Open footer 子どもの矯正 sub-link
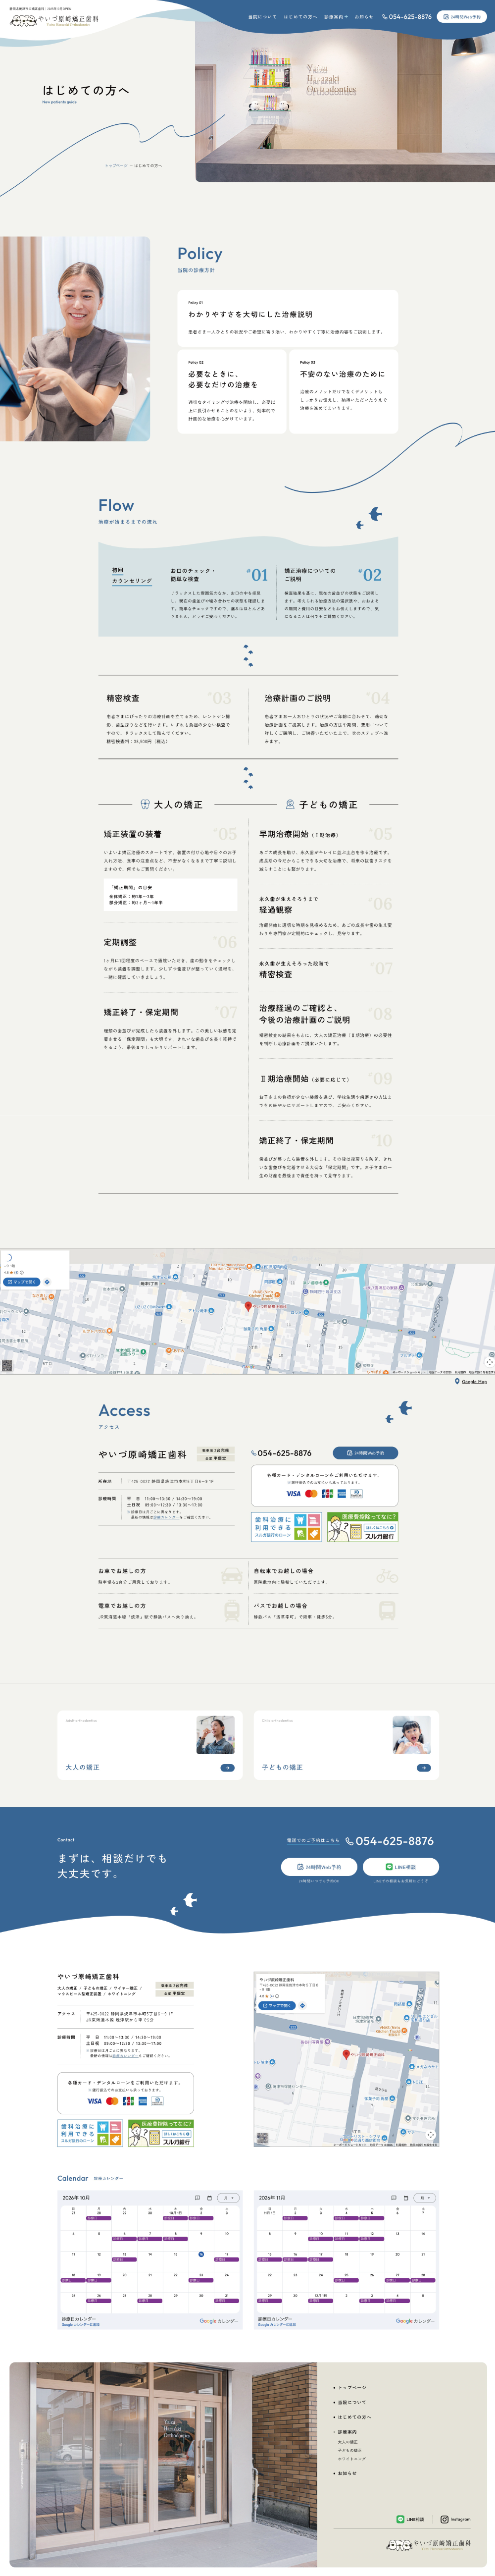 [349, 2450]
